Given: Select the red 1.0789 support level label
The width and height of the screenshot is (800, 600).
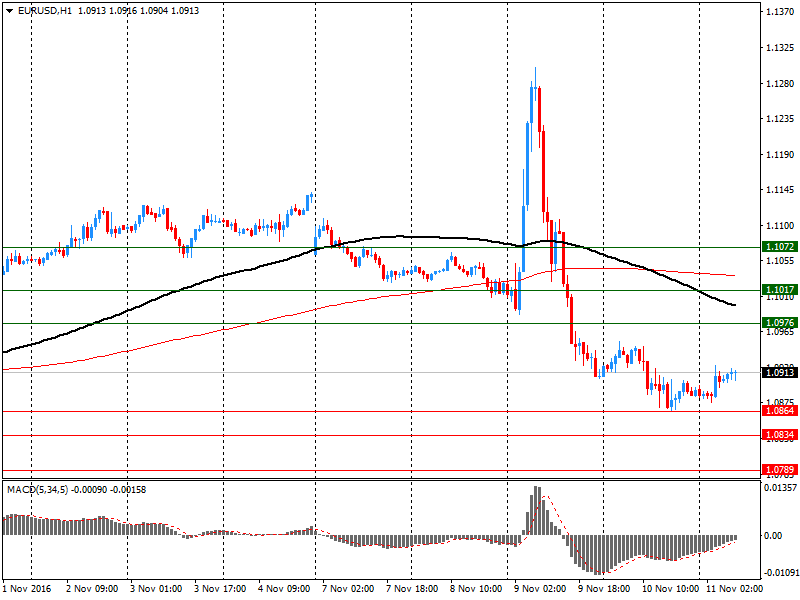Looking at the screenshot, I should (780, 469).
